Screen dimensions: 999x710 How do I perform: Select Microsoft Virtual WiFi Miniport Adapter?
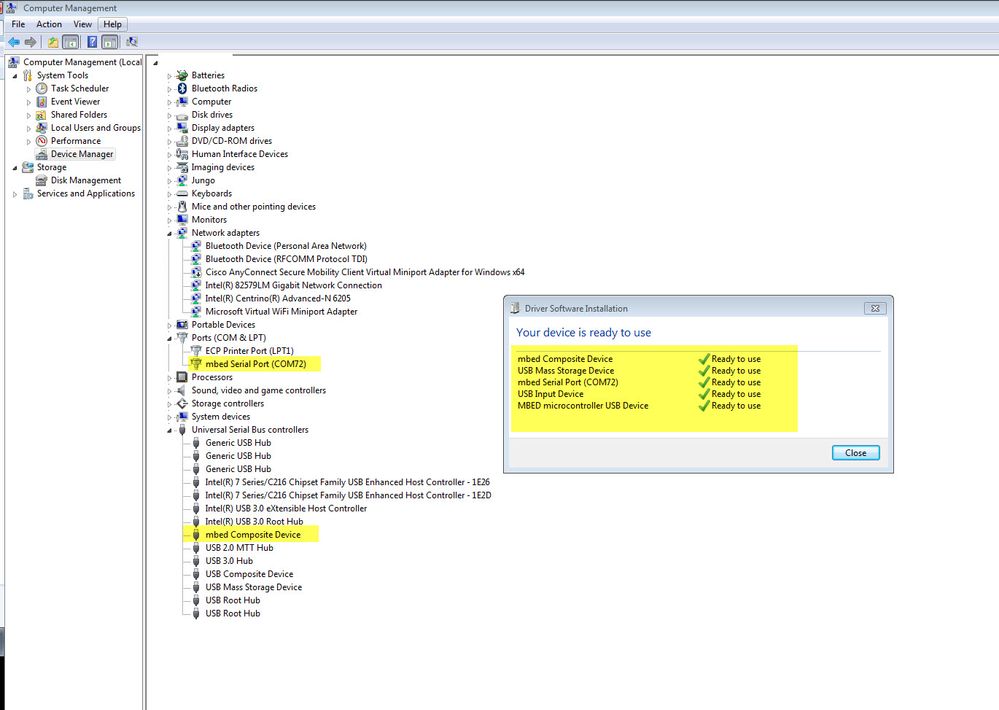tap(281, 312)
